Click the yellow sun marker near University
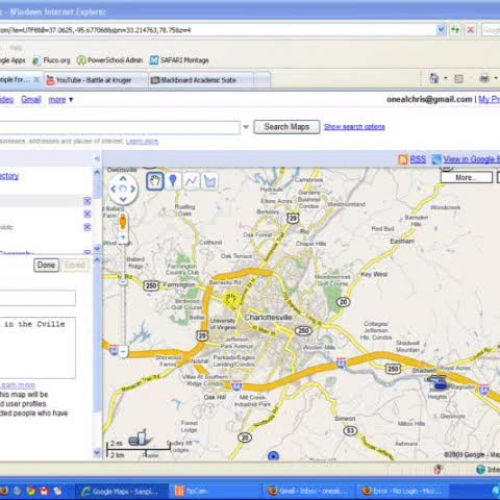The image size is (500, 500). coord(231,299)
